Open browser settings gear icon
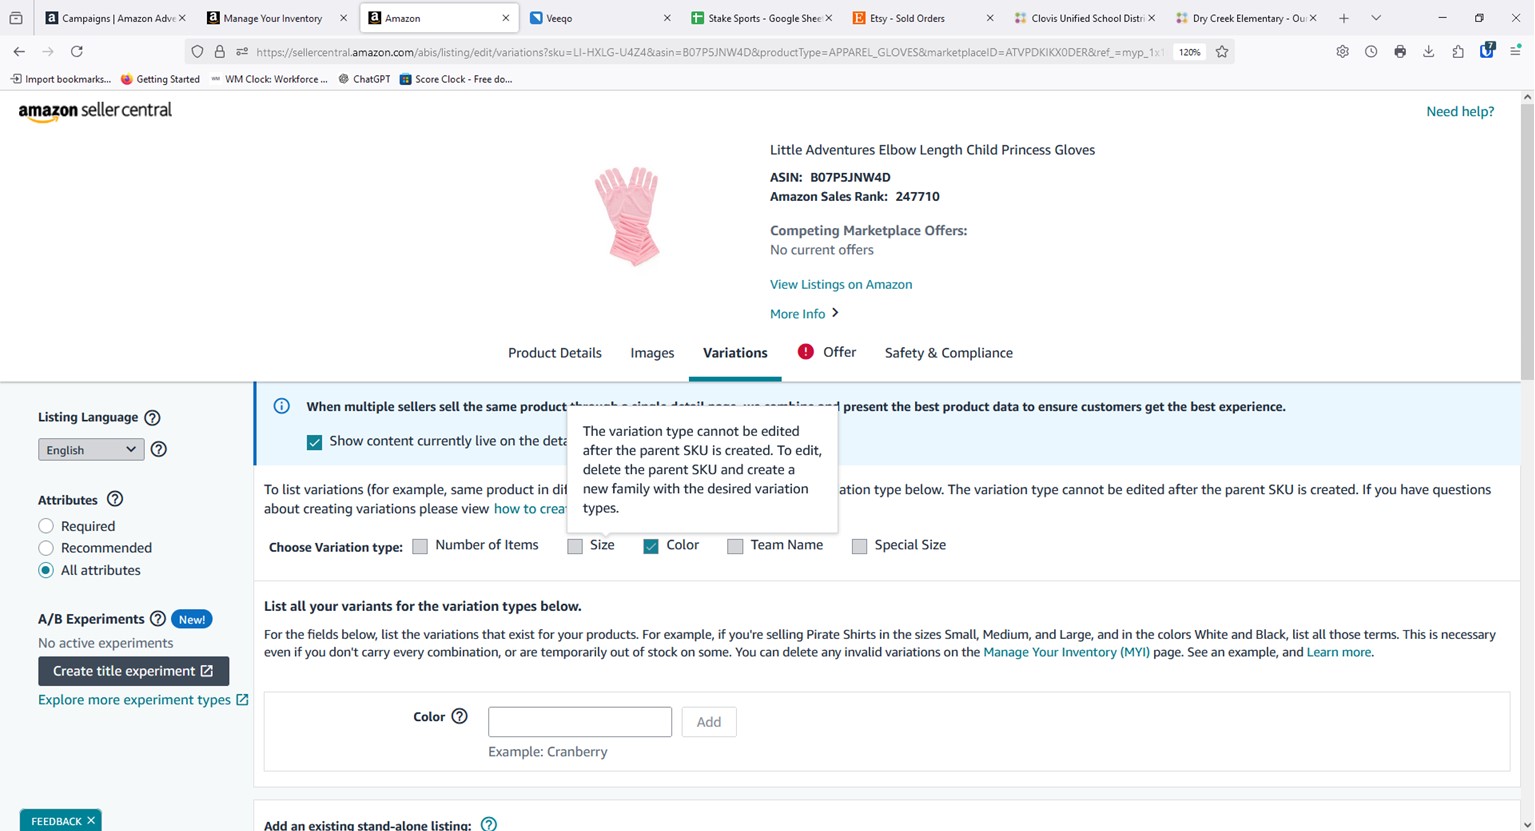The height and width of the screenshot is (831, 1535). click(1342, 52)
